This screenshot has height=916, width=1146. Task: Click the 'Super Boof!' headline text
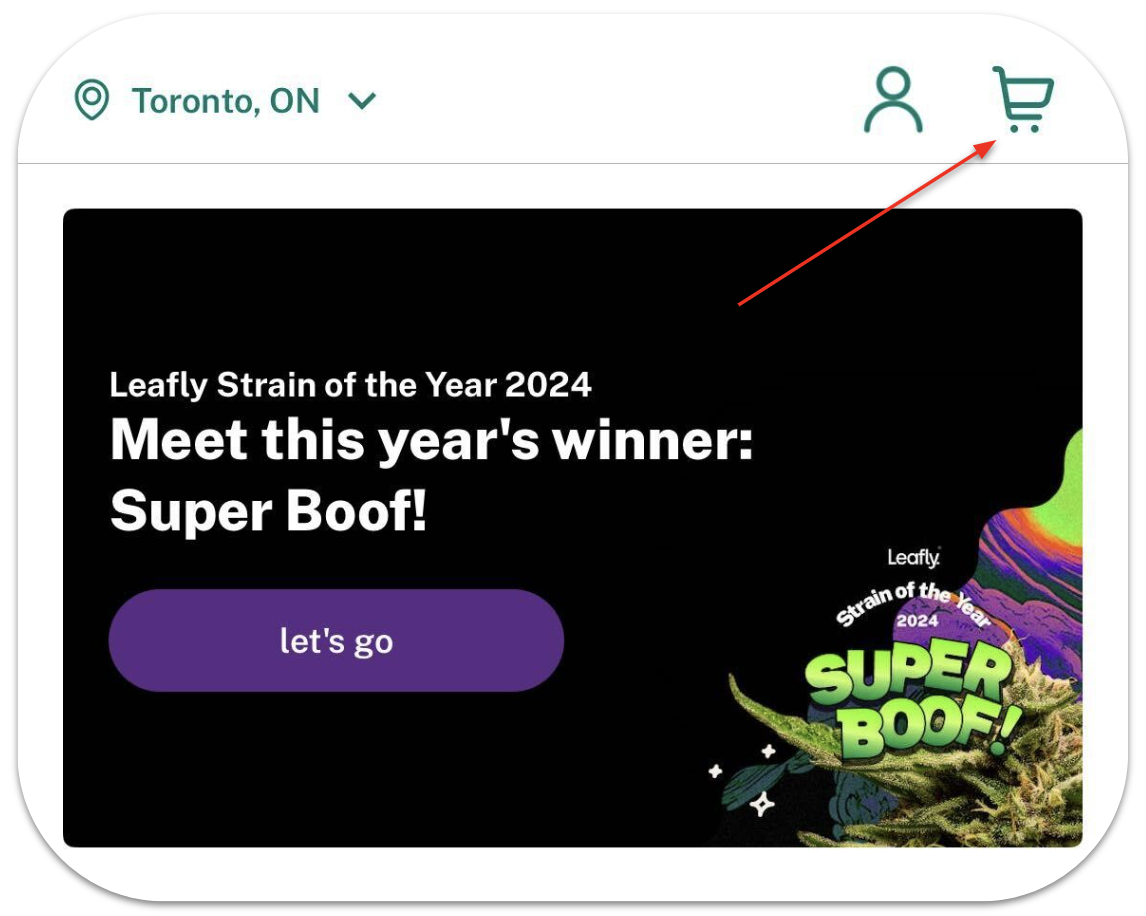268,511
